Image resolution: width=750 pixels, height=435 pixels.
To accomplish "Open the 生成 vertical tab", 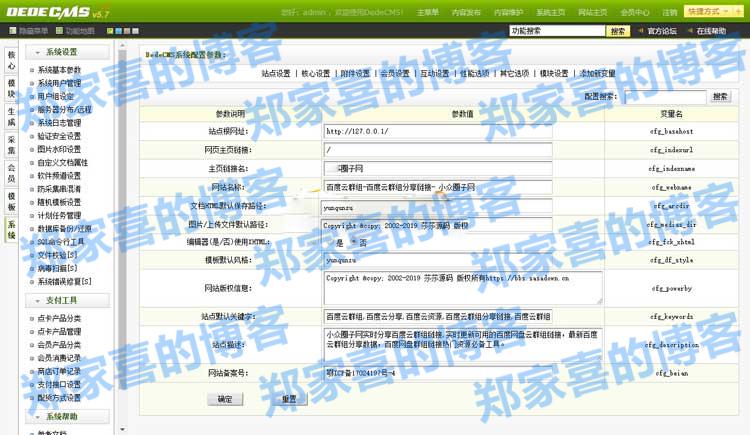I will [x=11, y=117].
